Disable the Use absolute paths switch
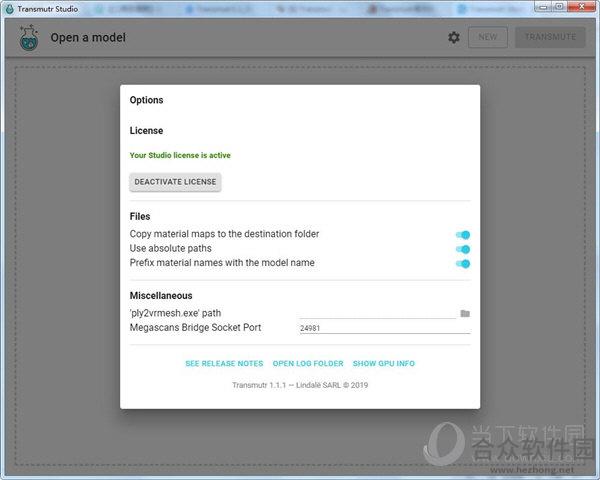600x480 pixels. coord(463,249)
